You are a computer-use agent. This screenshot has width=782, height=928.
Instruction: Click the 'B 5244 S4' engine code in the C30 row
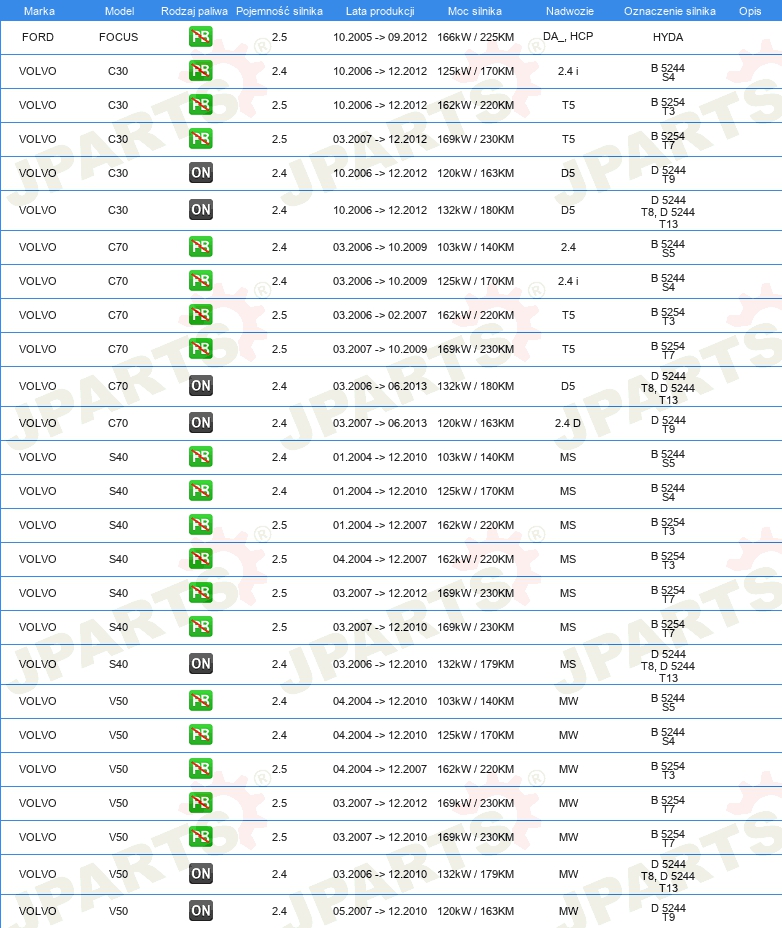[x=668, y=72]
